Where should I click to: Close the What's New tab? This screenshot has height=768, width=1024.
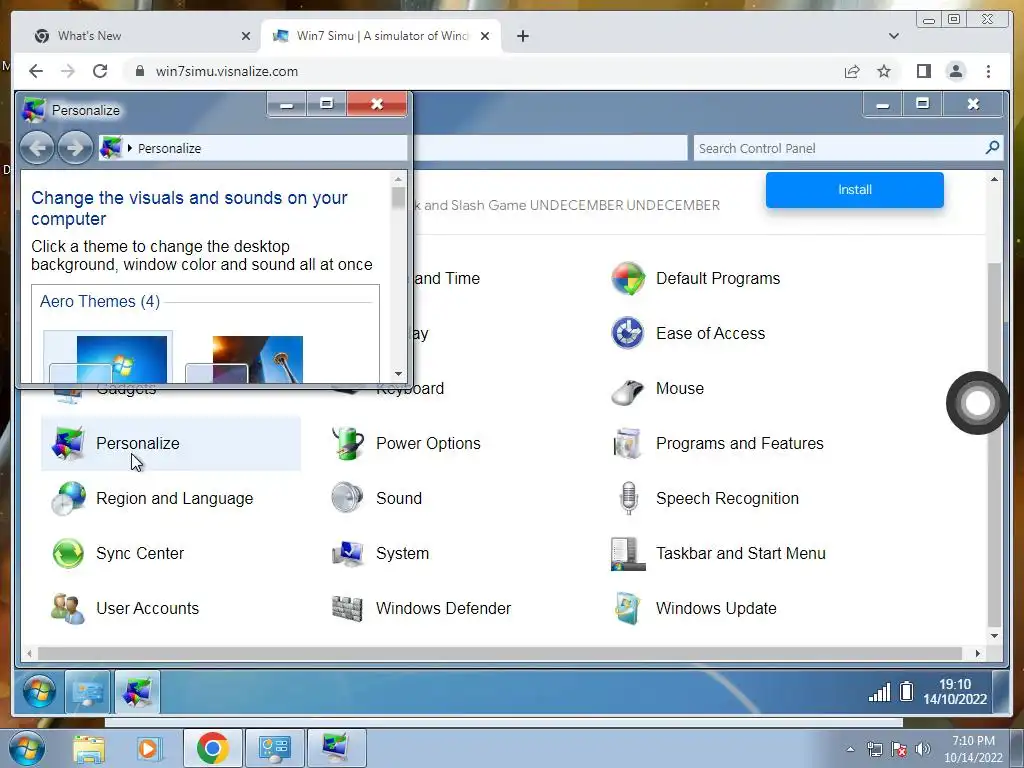(x=246, y=36)
